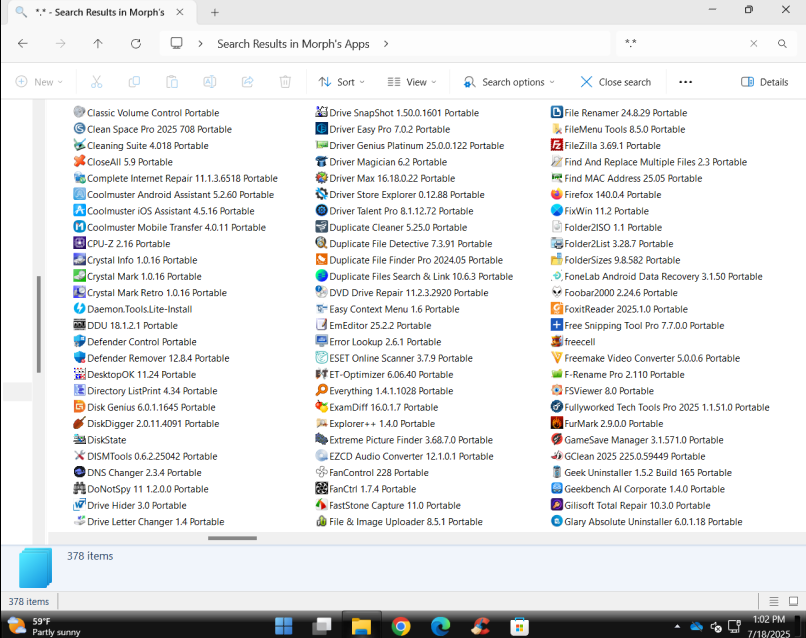Image resolution: width=806 pixels, height=638 pixels.
Task: Navigate back to previous location
Action: [23, 44]
